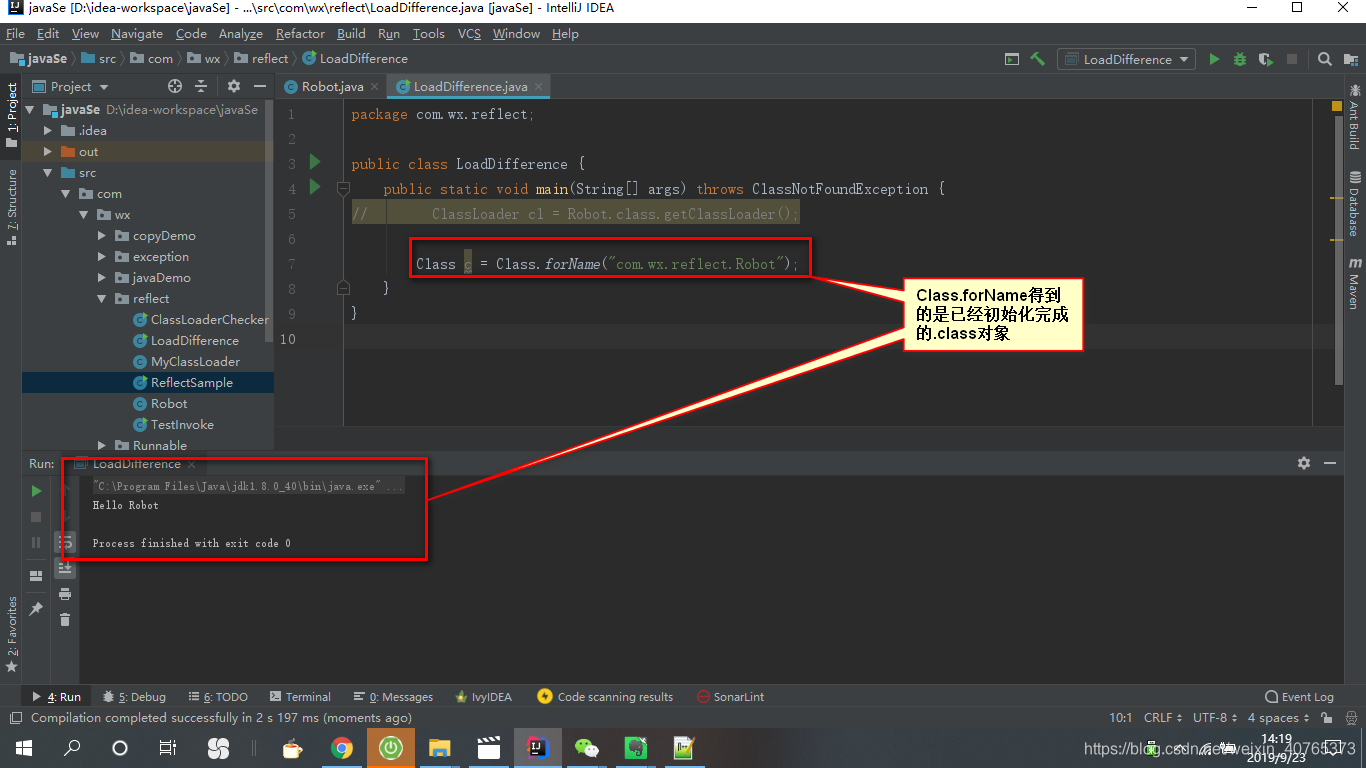Open run configuration LoadDifference dropdown
1366x768 pixels.
pos(1127,59)
